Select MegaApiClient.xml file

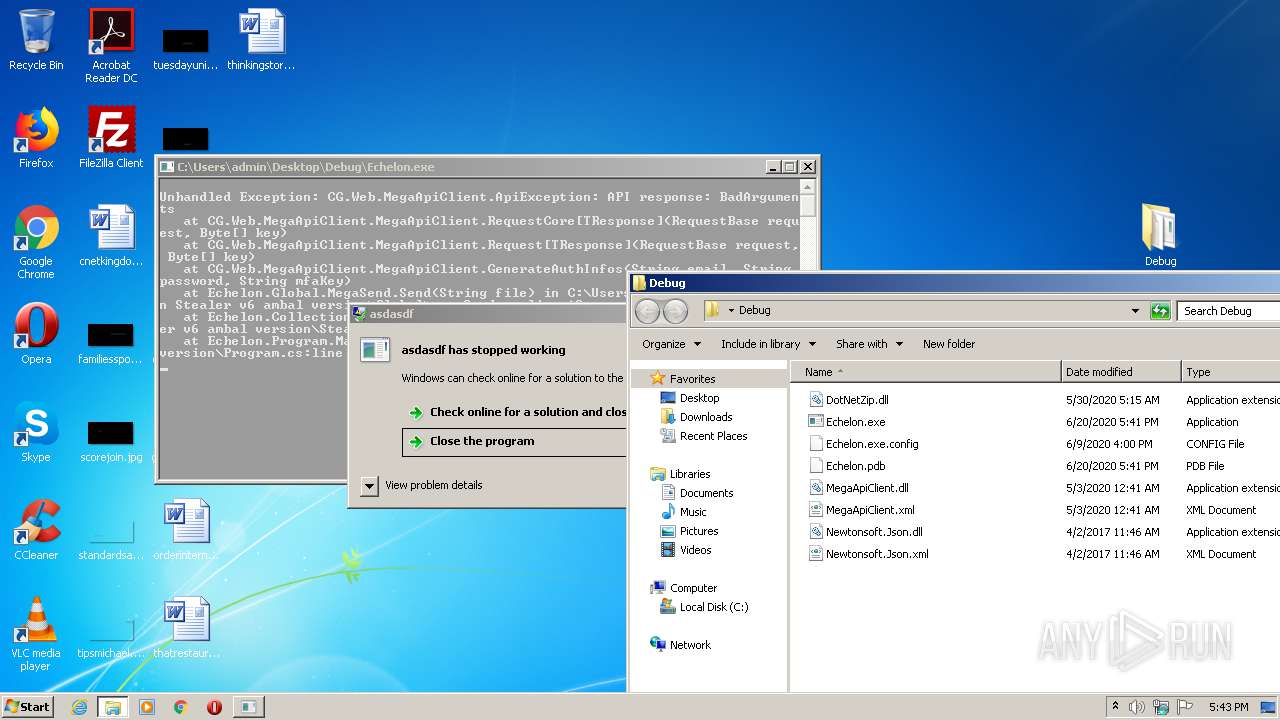tap(870, 510)
